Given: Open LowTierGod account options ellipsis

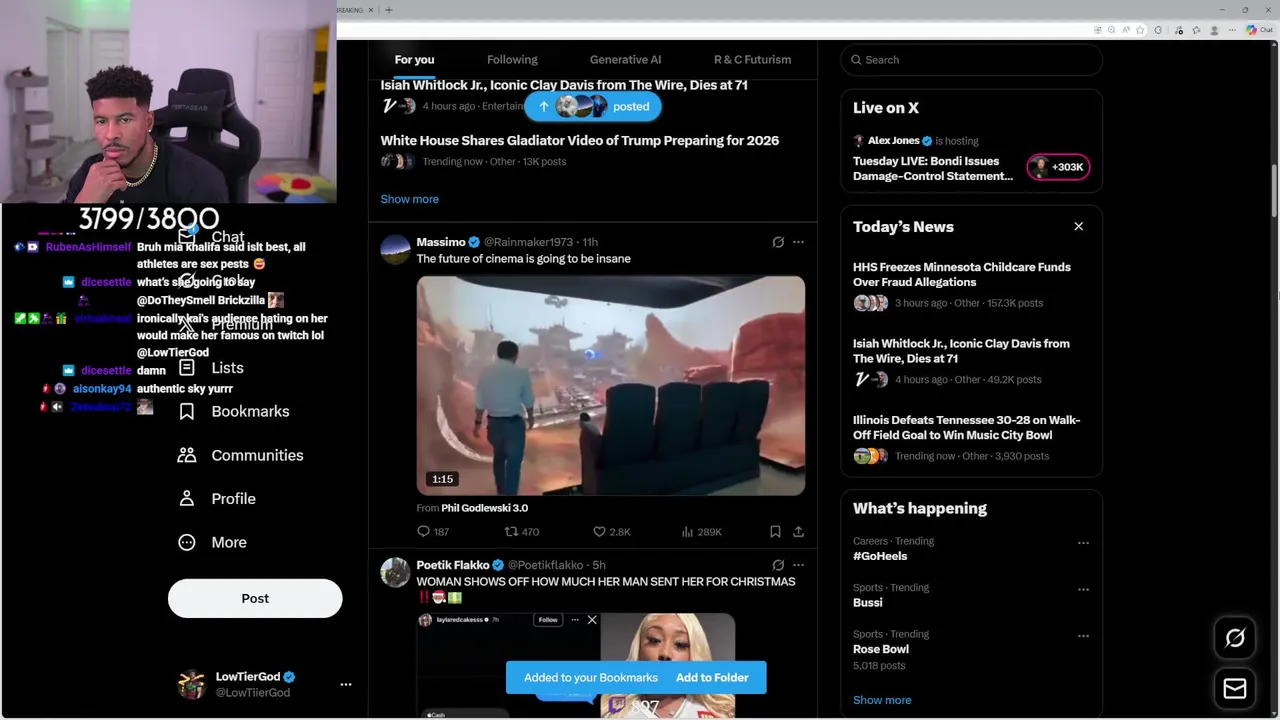Looking at the screenshot, I should pyautogui.click(x=346, y=685).
